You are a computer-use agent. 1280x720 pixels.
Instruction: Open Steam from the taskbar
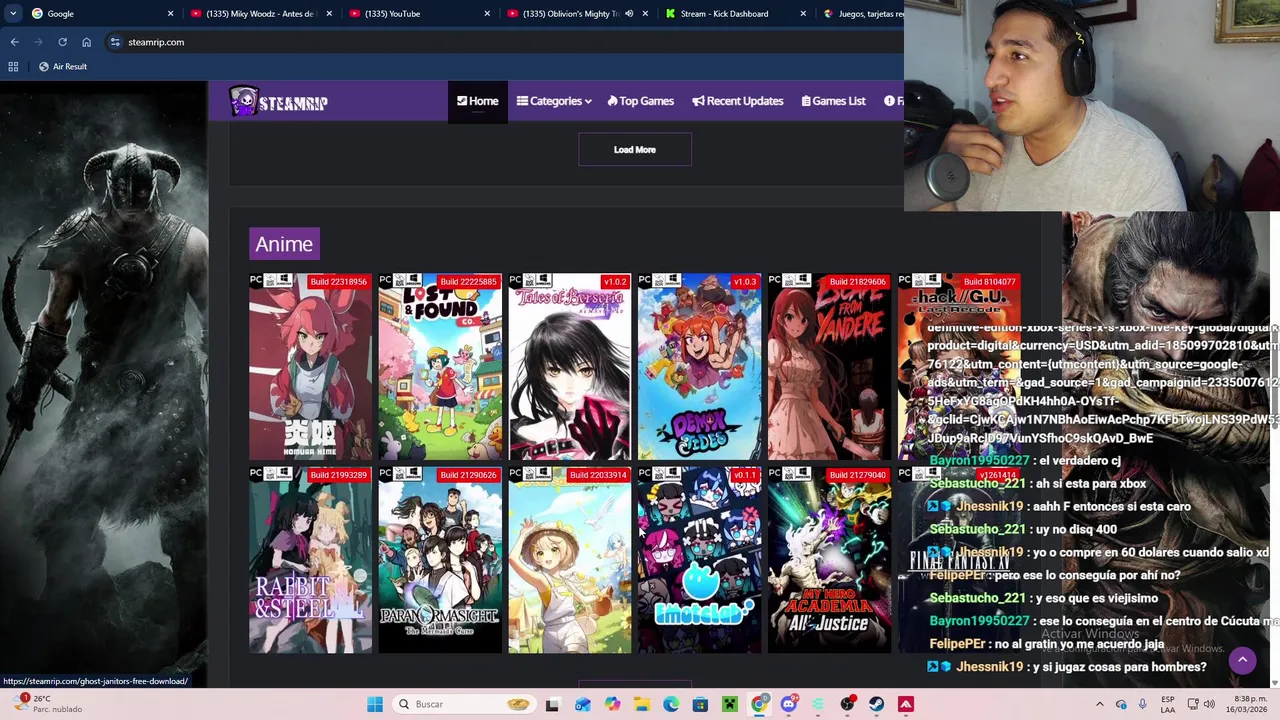(877, 704)
